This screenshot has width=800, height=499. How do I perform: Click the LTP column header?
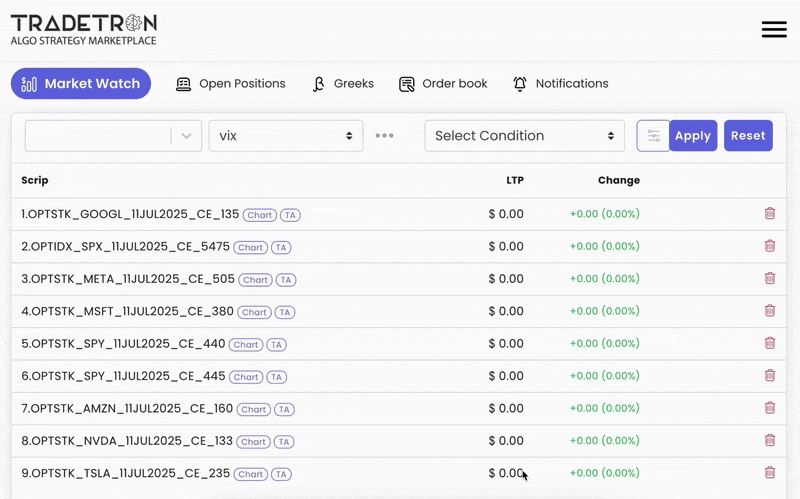[515, 180]
